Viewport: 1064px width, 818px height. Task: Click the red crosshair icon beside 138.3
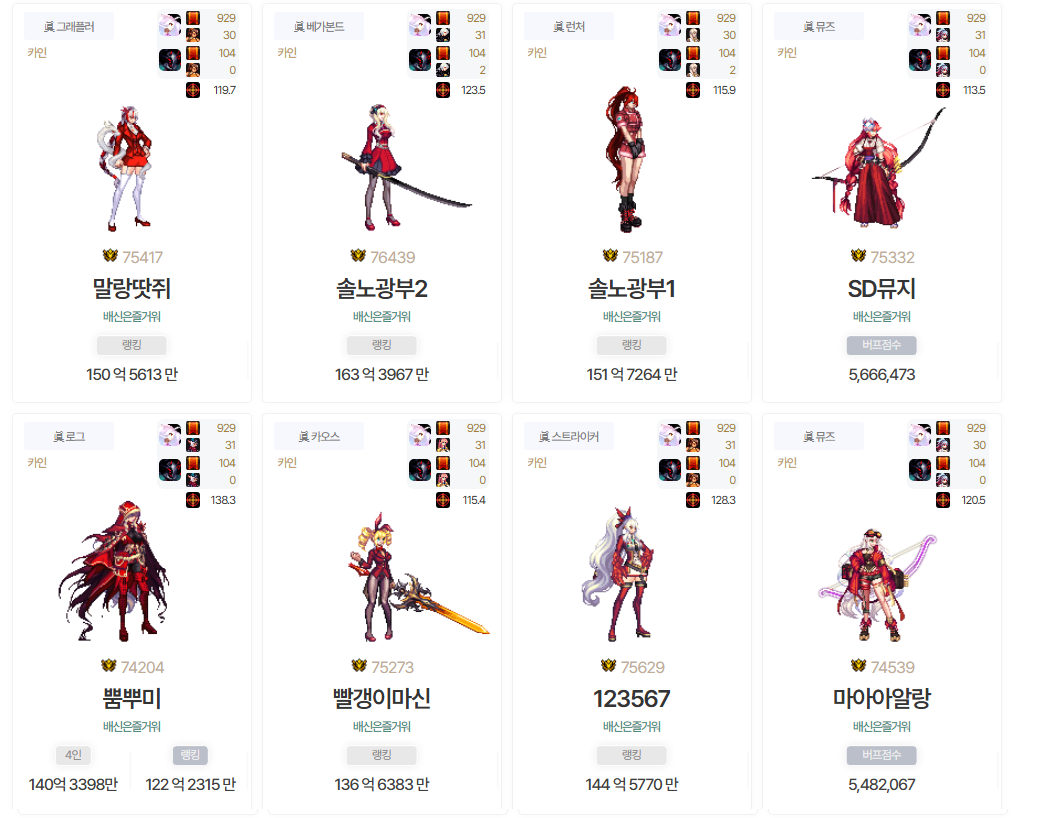pos(193,500)
